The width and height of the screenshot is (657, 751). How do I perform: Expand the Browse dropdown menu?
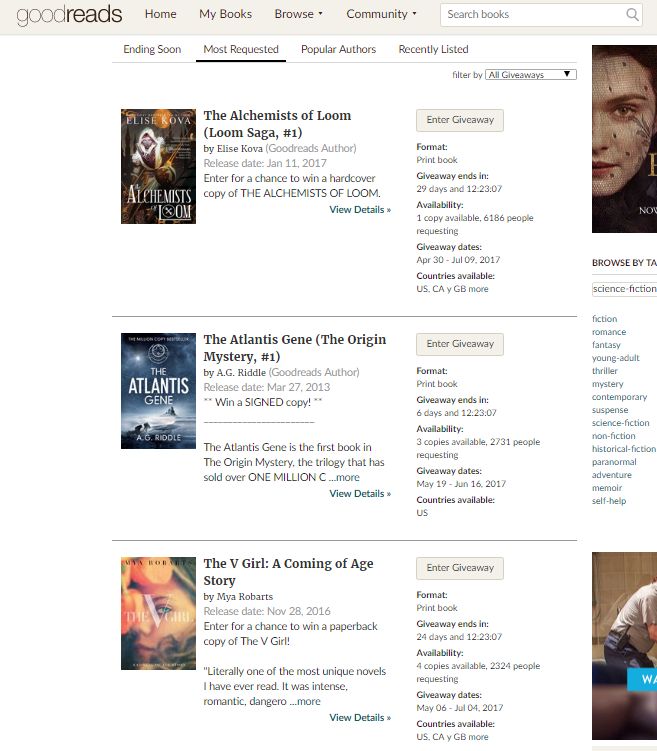[298, 14]
